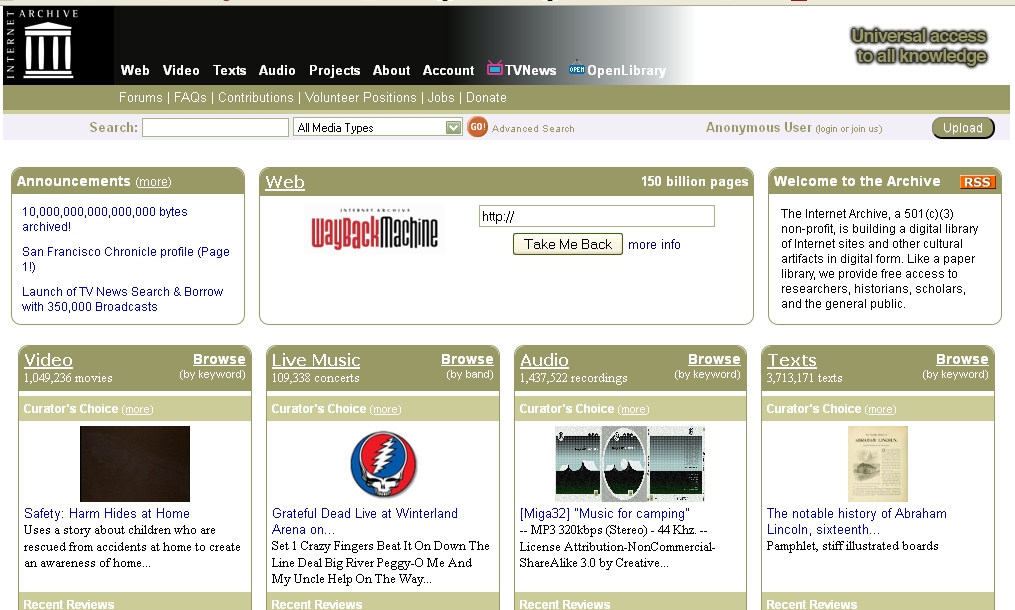Open the Account menu item

[x=448, y=71]
